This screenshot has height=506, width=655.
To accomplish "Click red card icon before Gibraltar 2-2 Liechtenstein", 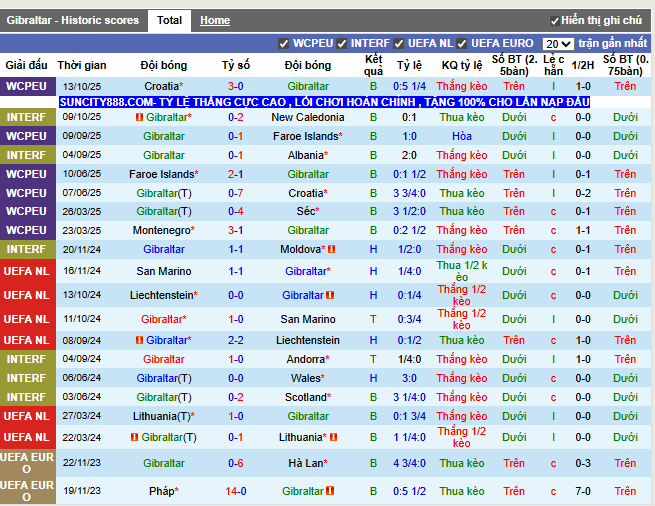I will click(x=140, y=341).
